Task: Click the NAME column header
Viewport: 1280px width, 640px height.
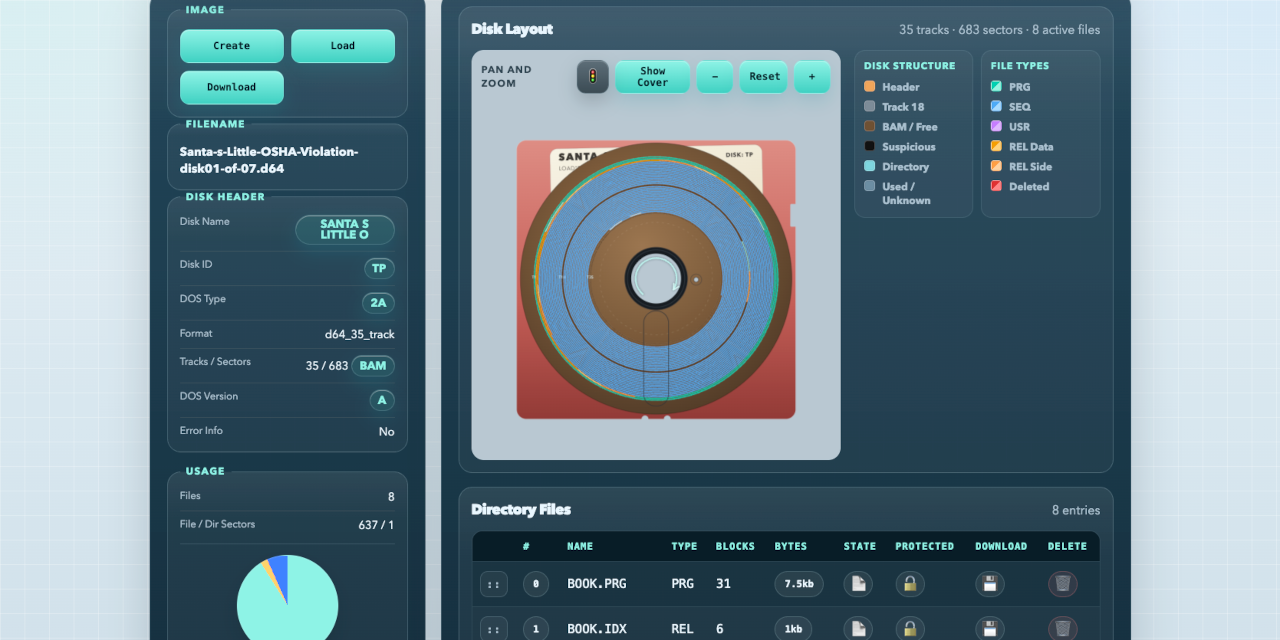Action: coord(580,547)
